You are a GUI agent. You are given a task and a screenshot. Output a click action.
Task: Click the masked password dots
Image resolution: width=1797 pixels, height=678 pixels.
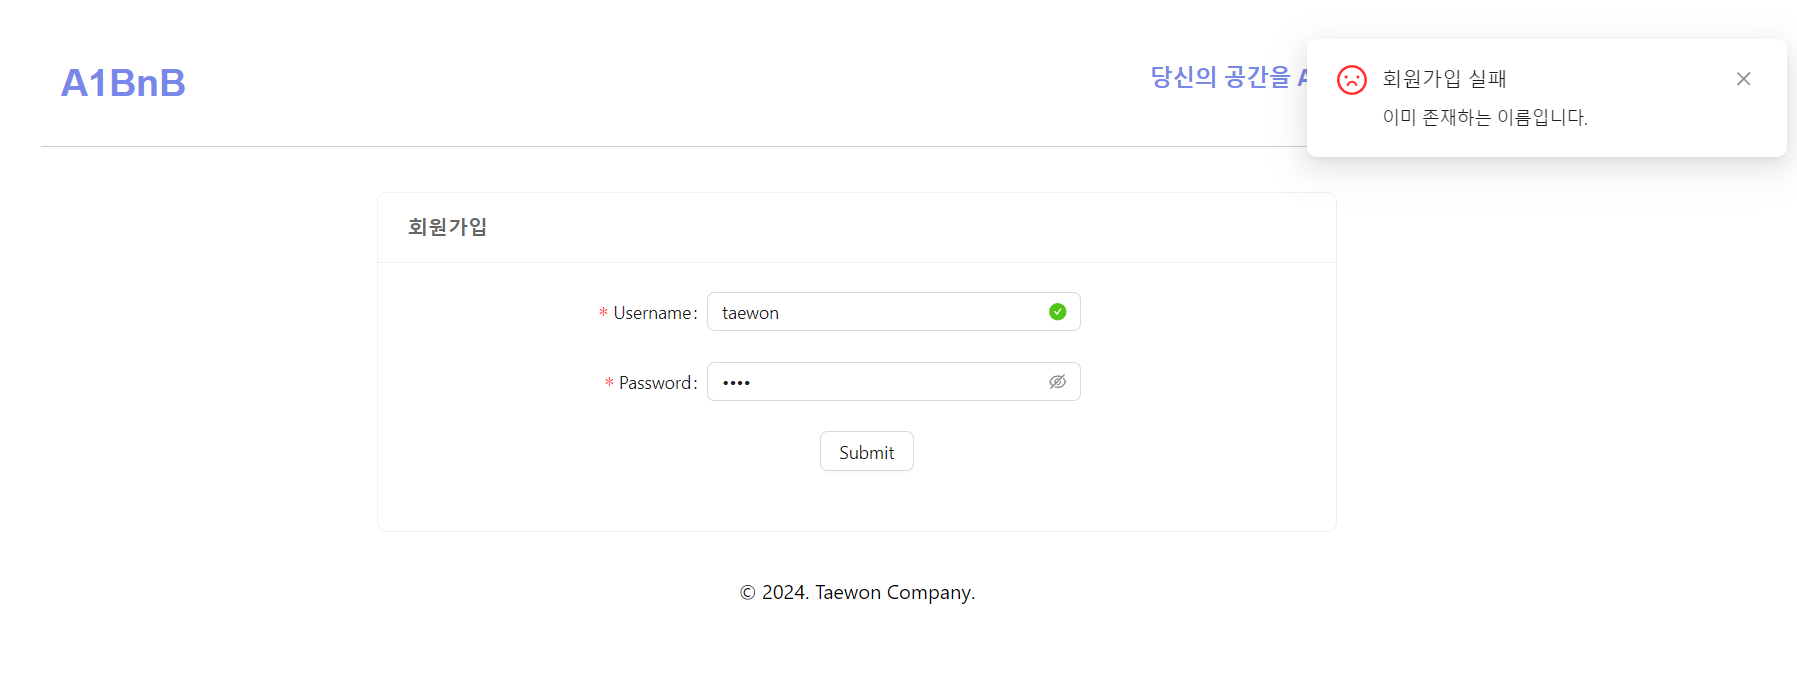click(736, 383)
